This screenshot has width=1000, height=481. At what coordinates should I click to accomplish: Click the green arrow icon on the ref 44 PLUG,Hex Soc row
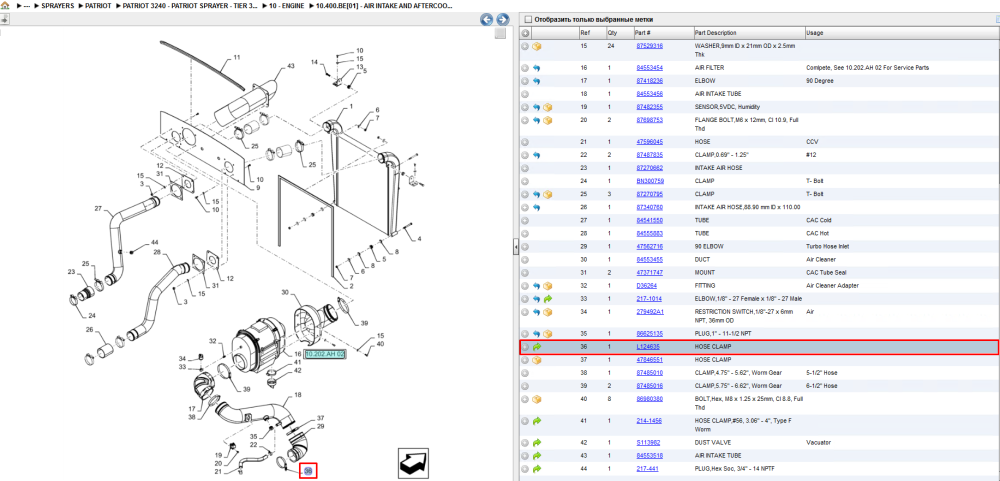pos(536,469)
